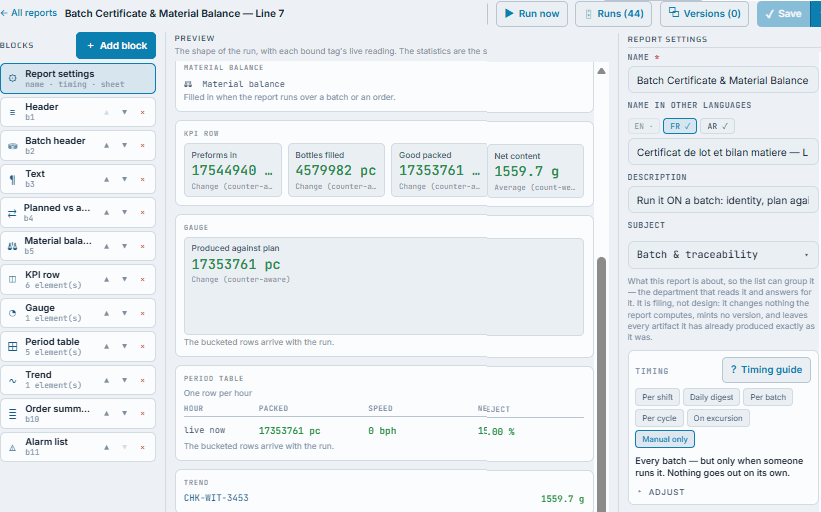Screen dimensions: 821x512
Task: Move the Text block down
Action: tap(125, 179)
